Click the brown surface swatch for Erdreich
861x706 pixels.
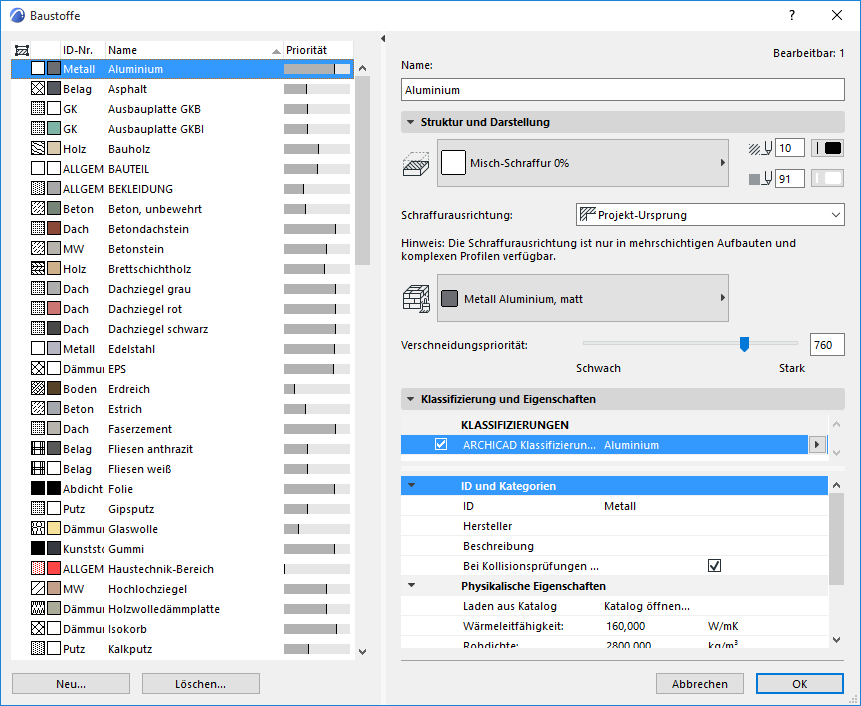54,389
